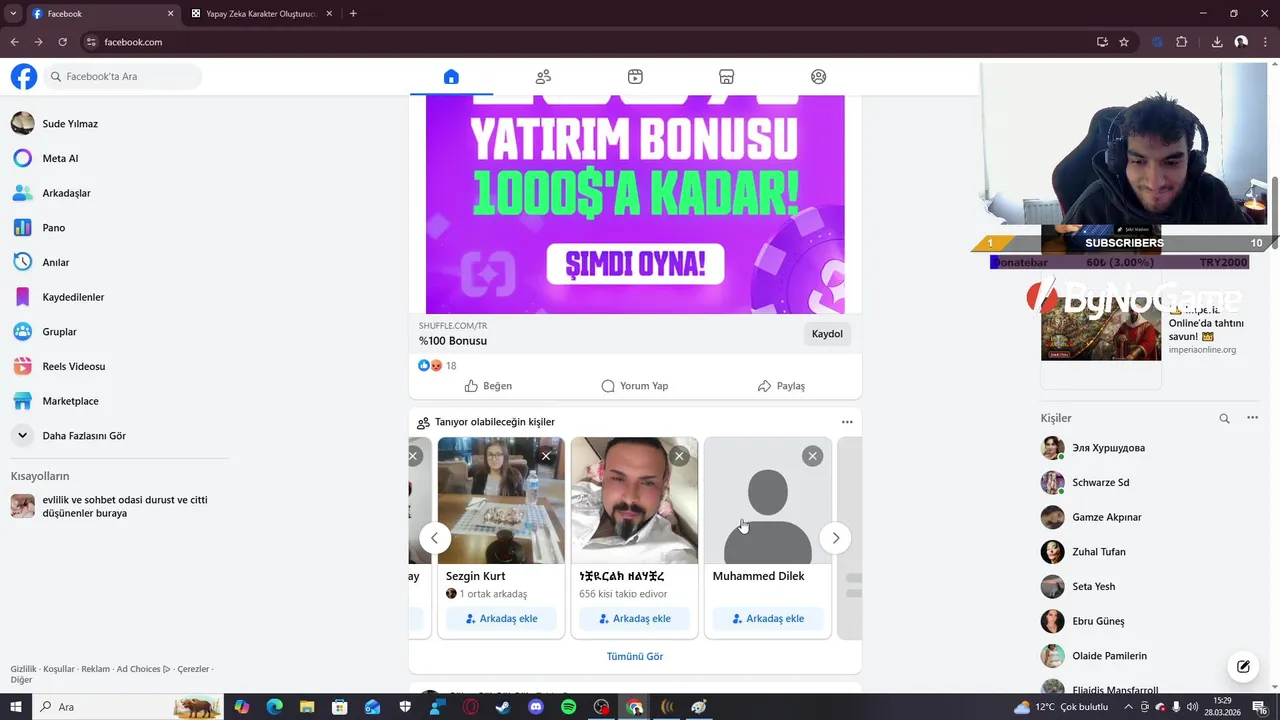Viewport: 1280px width, 720px height.
Task: Open the Marketplace storefront icon in the top bar
Action: [x=727, y=77]
